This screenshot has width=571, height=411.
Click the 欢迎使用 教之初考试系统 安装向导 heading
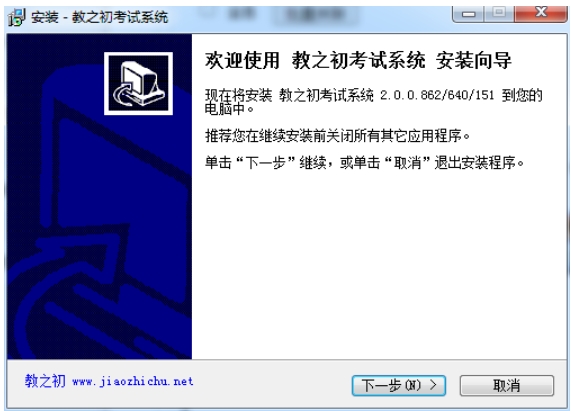tap(358, 60)
